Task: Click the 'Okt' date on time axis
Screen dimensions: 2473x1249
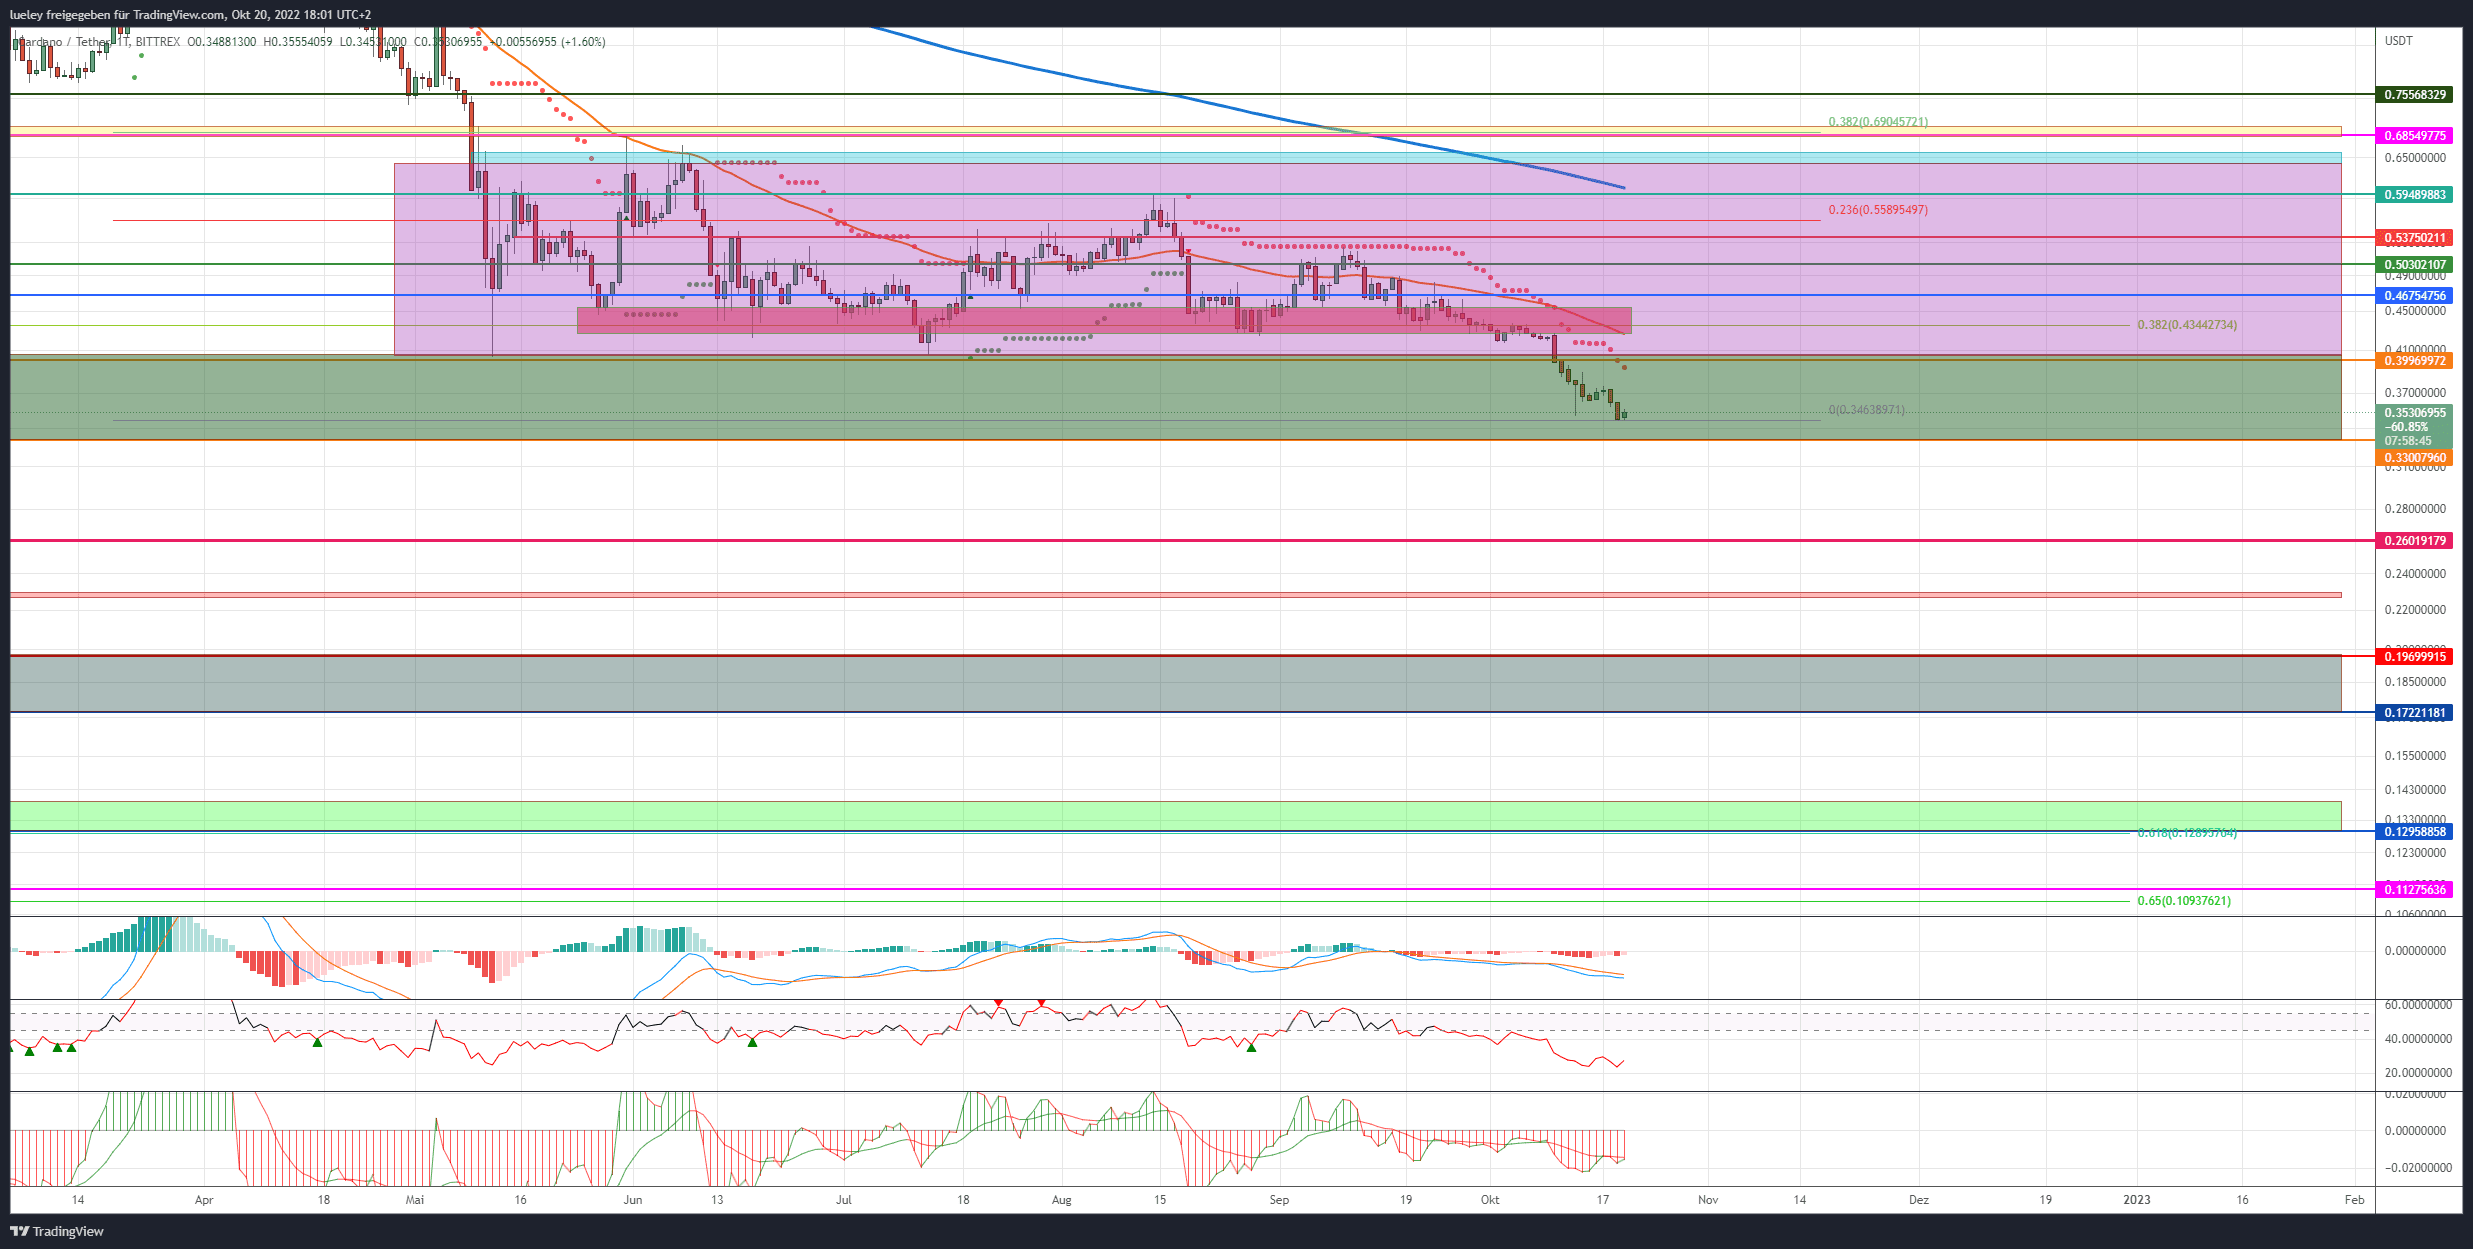Action: click(x=1490, y=1200)
